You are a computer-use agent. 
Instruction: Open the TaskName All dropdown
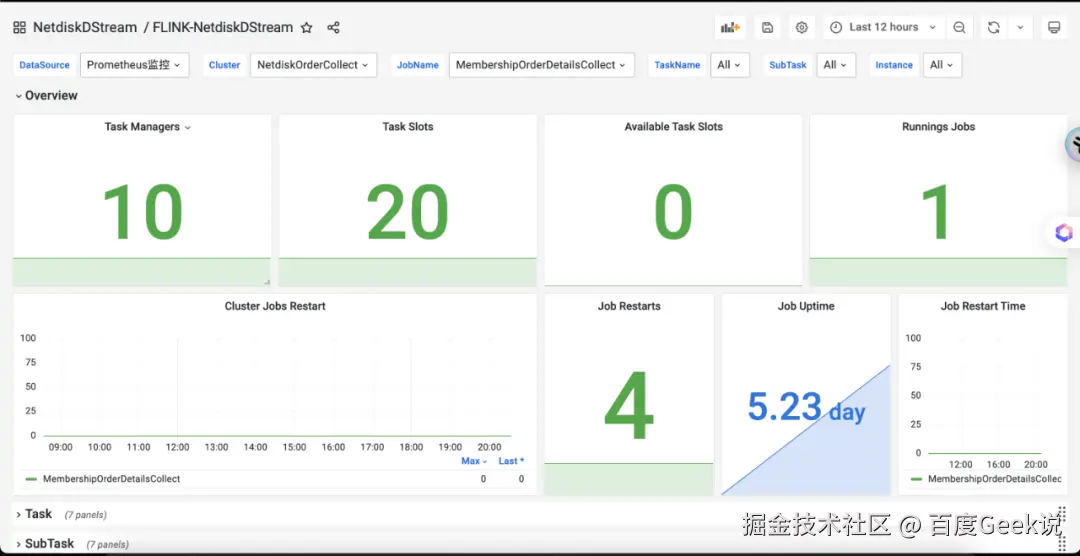click(x=729, y=65)
